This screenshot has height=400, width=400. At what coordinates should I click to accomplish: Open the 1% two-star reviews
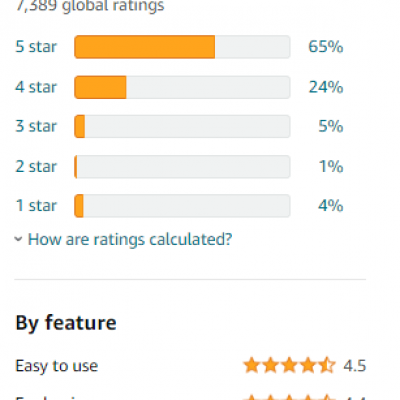click(x=331, y=166)
